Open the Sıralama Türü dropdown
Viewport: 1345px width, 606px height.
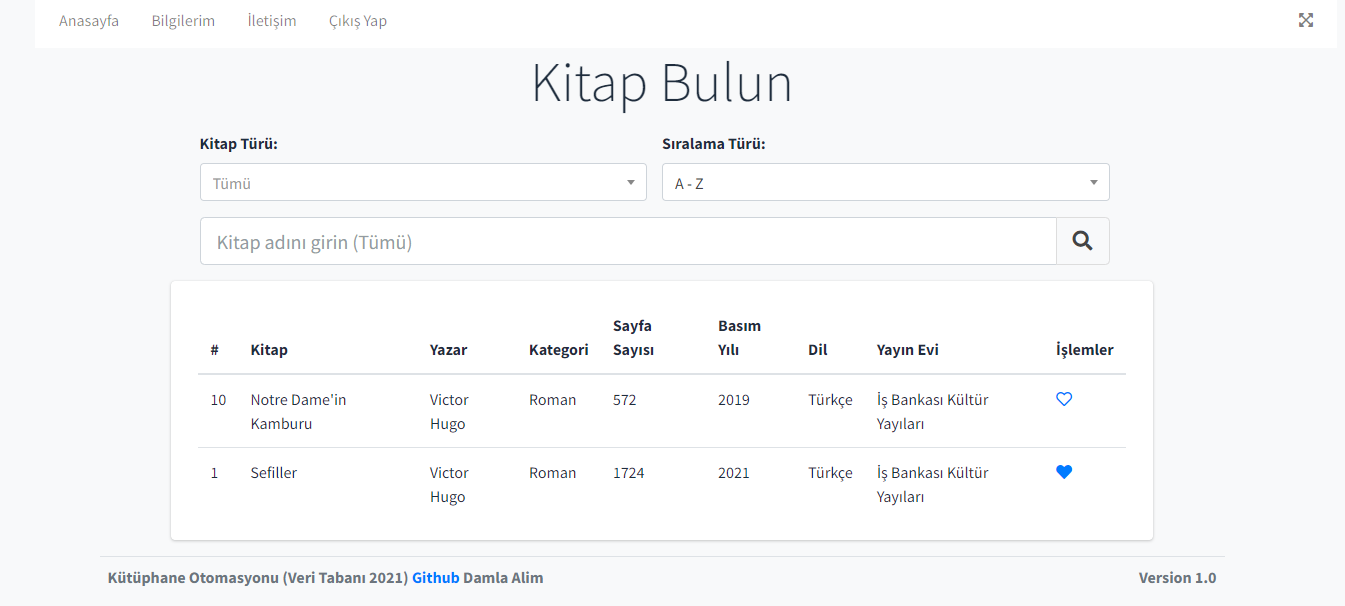(x=885, y=181)
